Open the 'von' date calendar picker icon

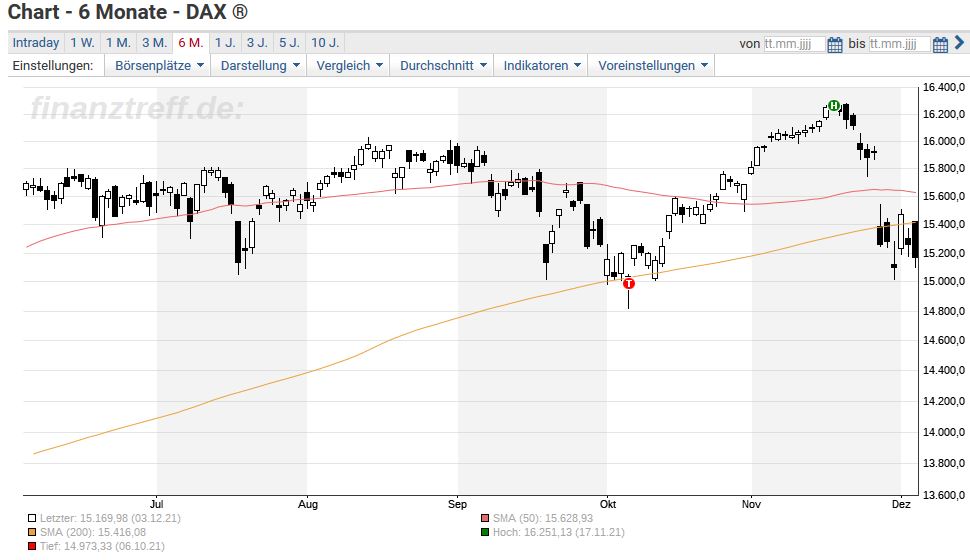pos(835,45)
